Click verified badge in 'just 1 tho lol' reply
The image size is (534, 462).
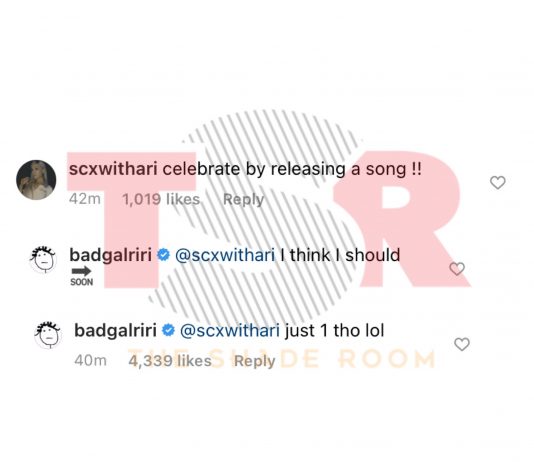click(169, 330)
